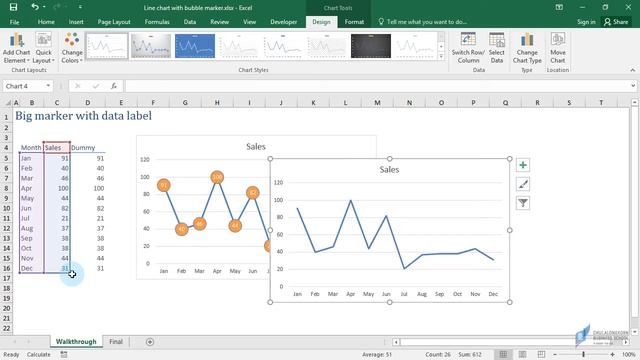640x360 pixels.
Task: Click horizontal scrollbar left arrow
Action: pyautogui.click(x=396, y=342)
